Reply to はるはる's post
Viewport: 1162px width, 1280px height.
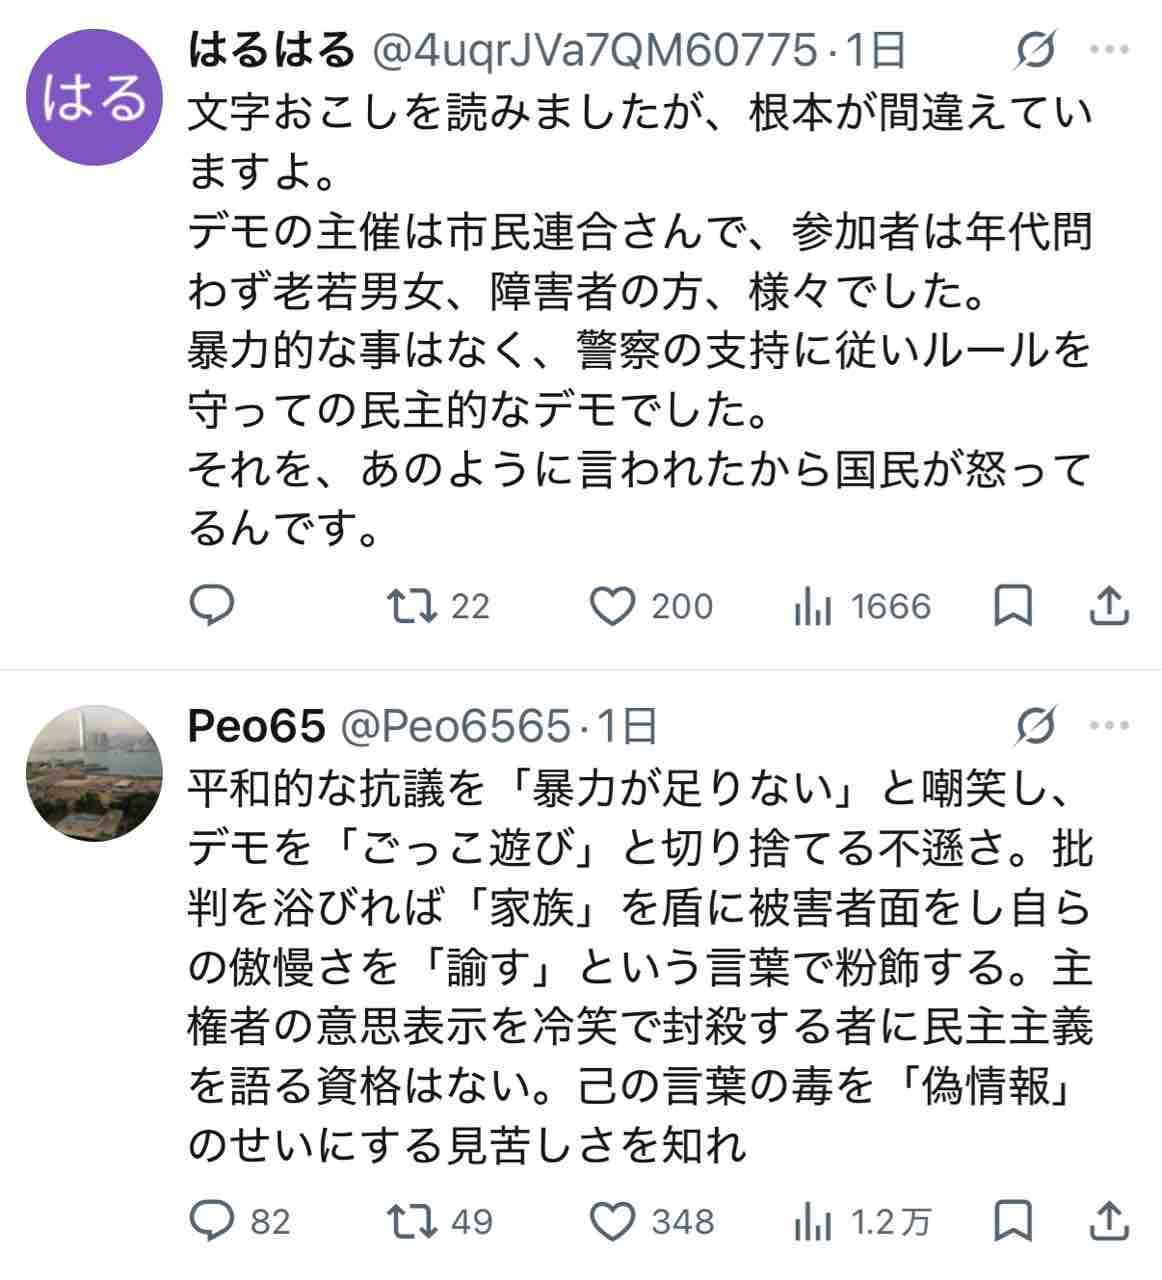pos(211,606)
